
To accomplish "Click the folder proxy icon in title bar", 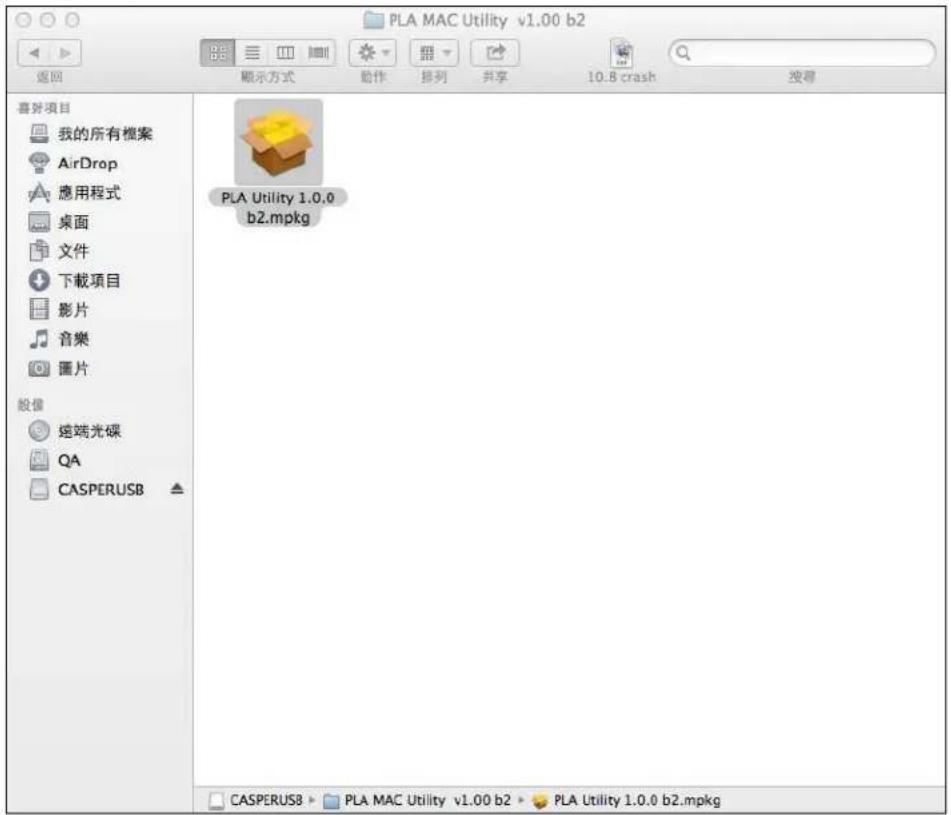I will click(x=374, y=21).
